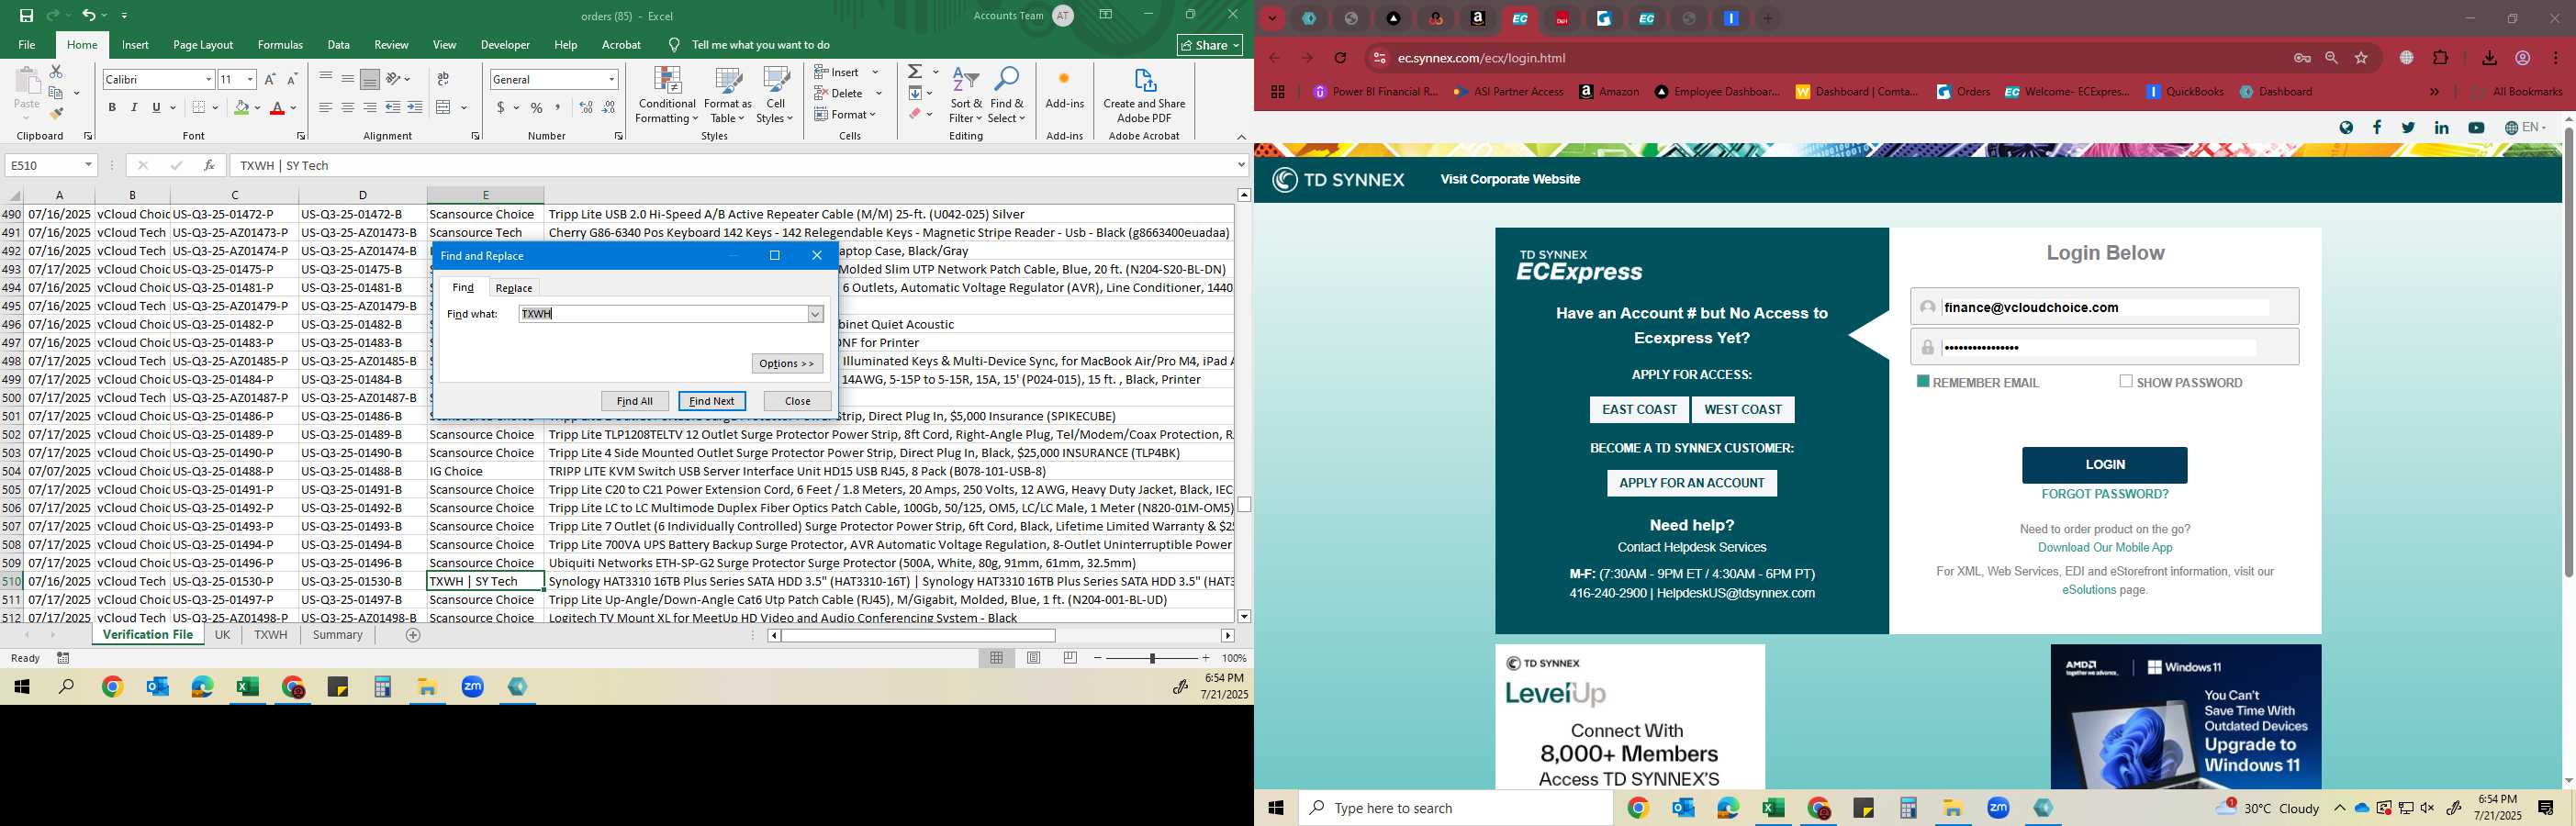
Task: Open the Insert ribbon tab
Action: [x=135, y=45]
